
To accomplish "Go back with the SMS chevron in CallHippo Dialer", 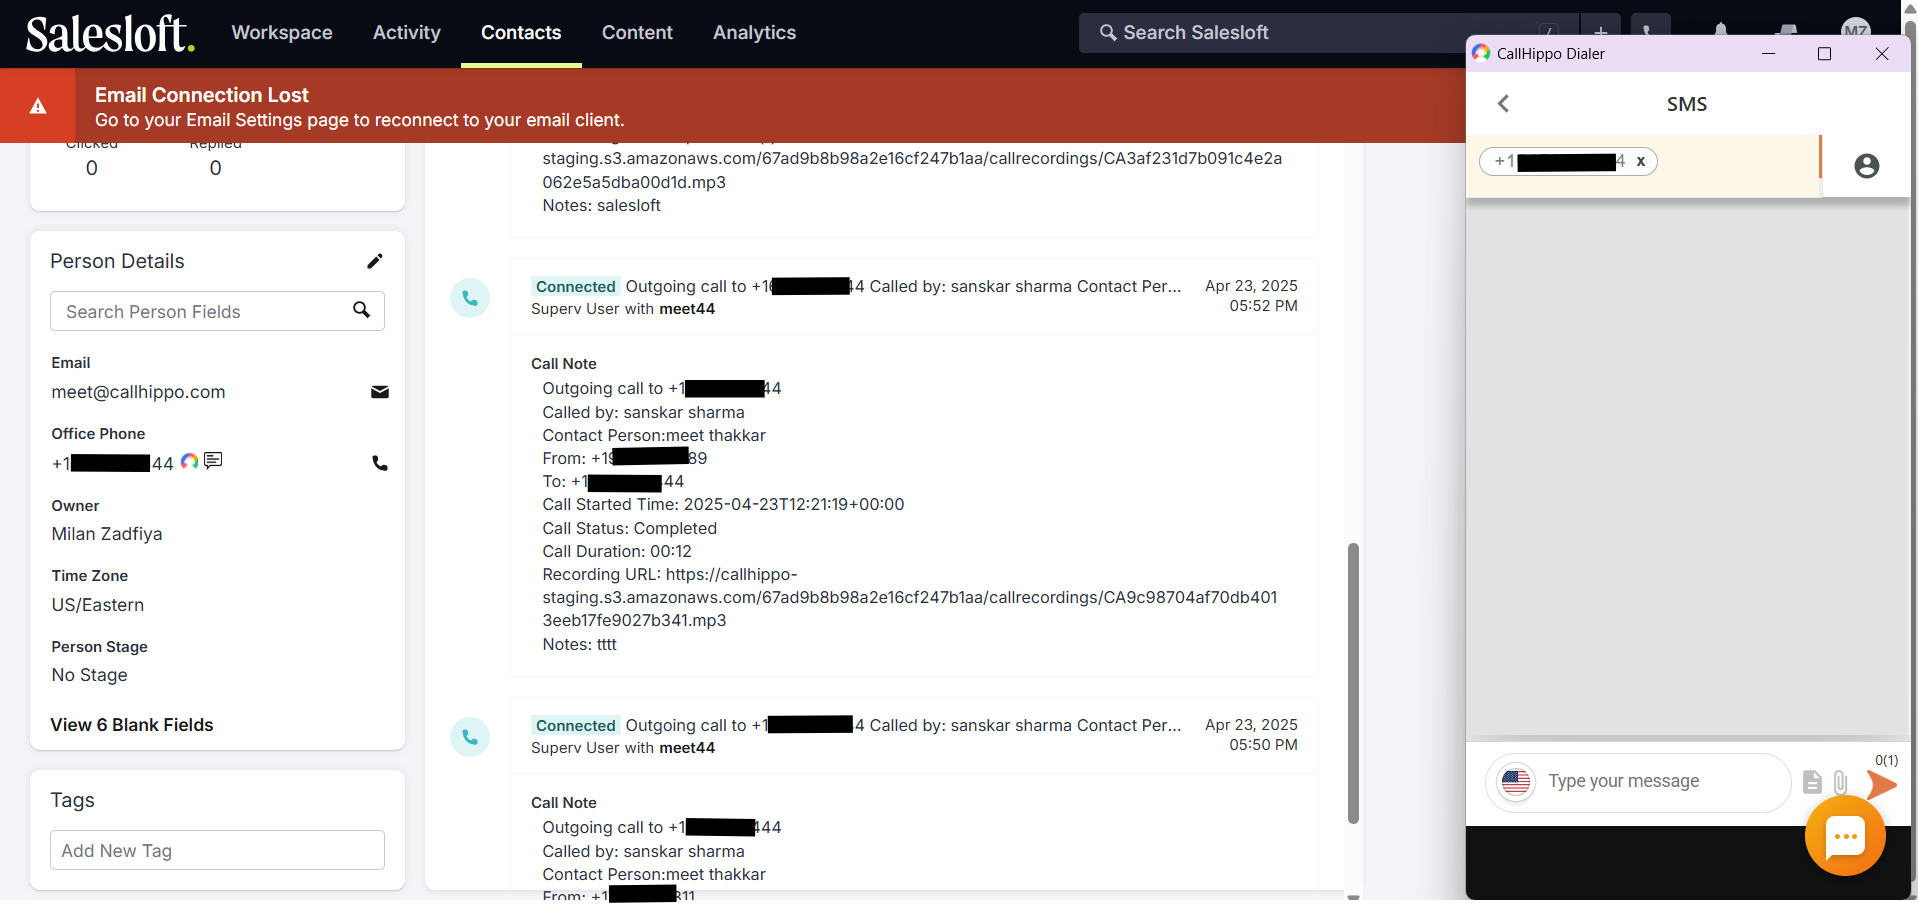I will click(1503, 104).
